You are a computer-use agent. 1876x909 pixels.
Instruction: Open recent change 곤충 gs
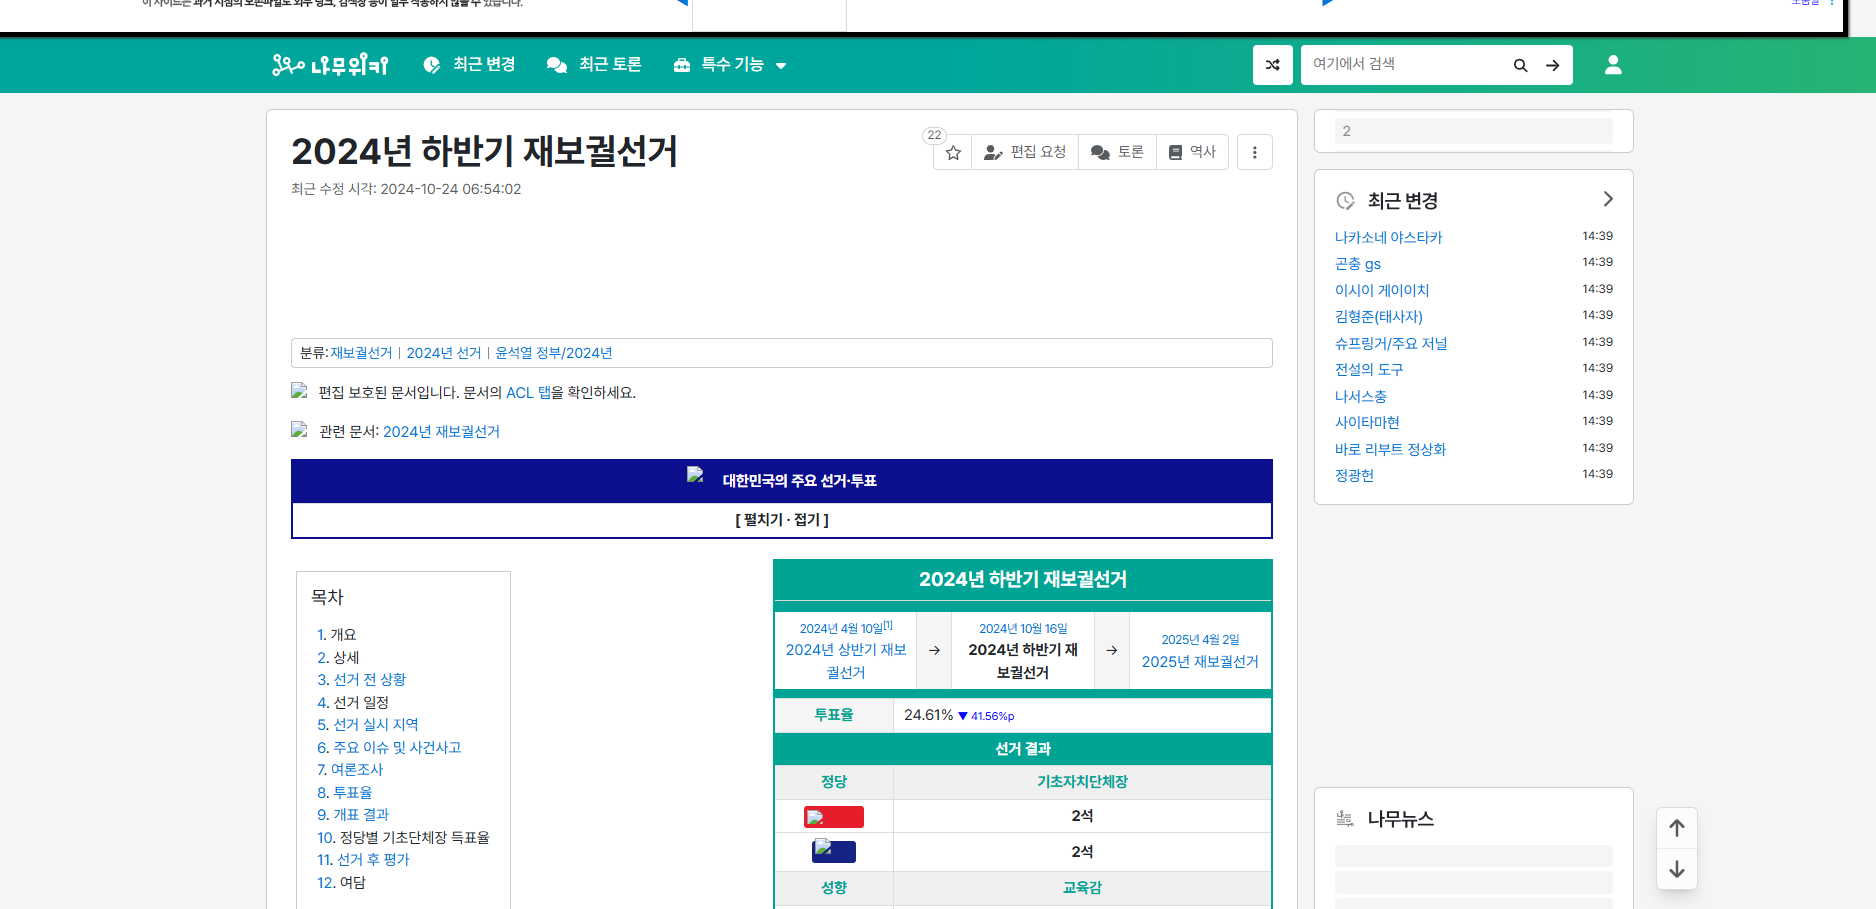pos(1358,264)
